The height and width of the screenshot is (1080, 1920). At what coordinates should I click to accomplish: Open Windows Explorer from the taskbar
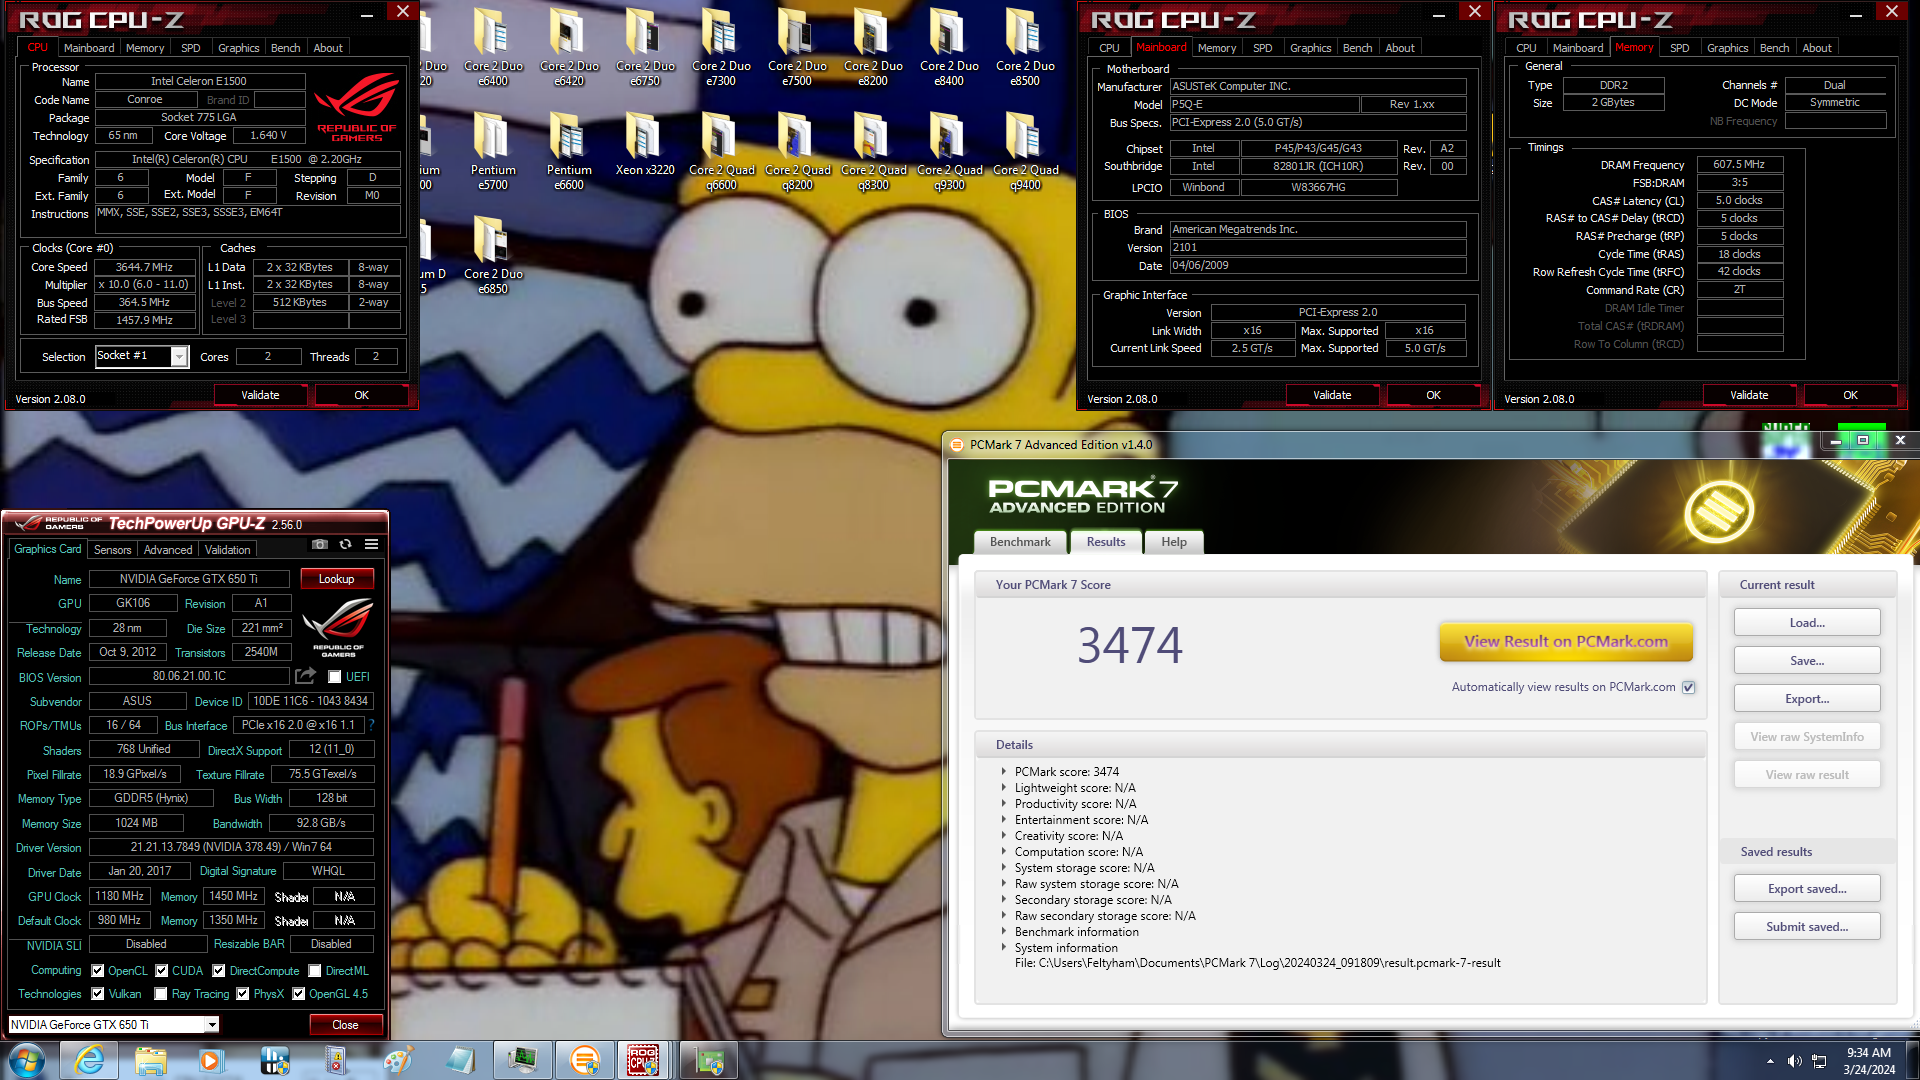pos(150,1060)
